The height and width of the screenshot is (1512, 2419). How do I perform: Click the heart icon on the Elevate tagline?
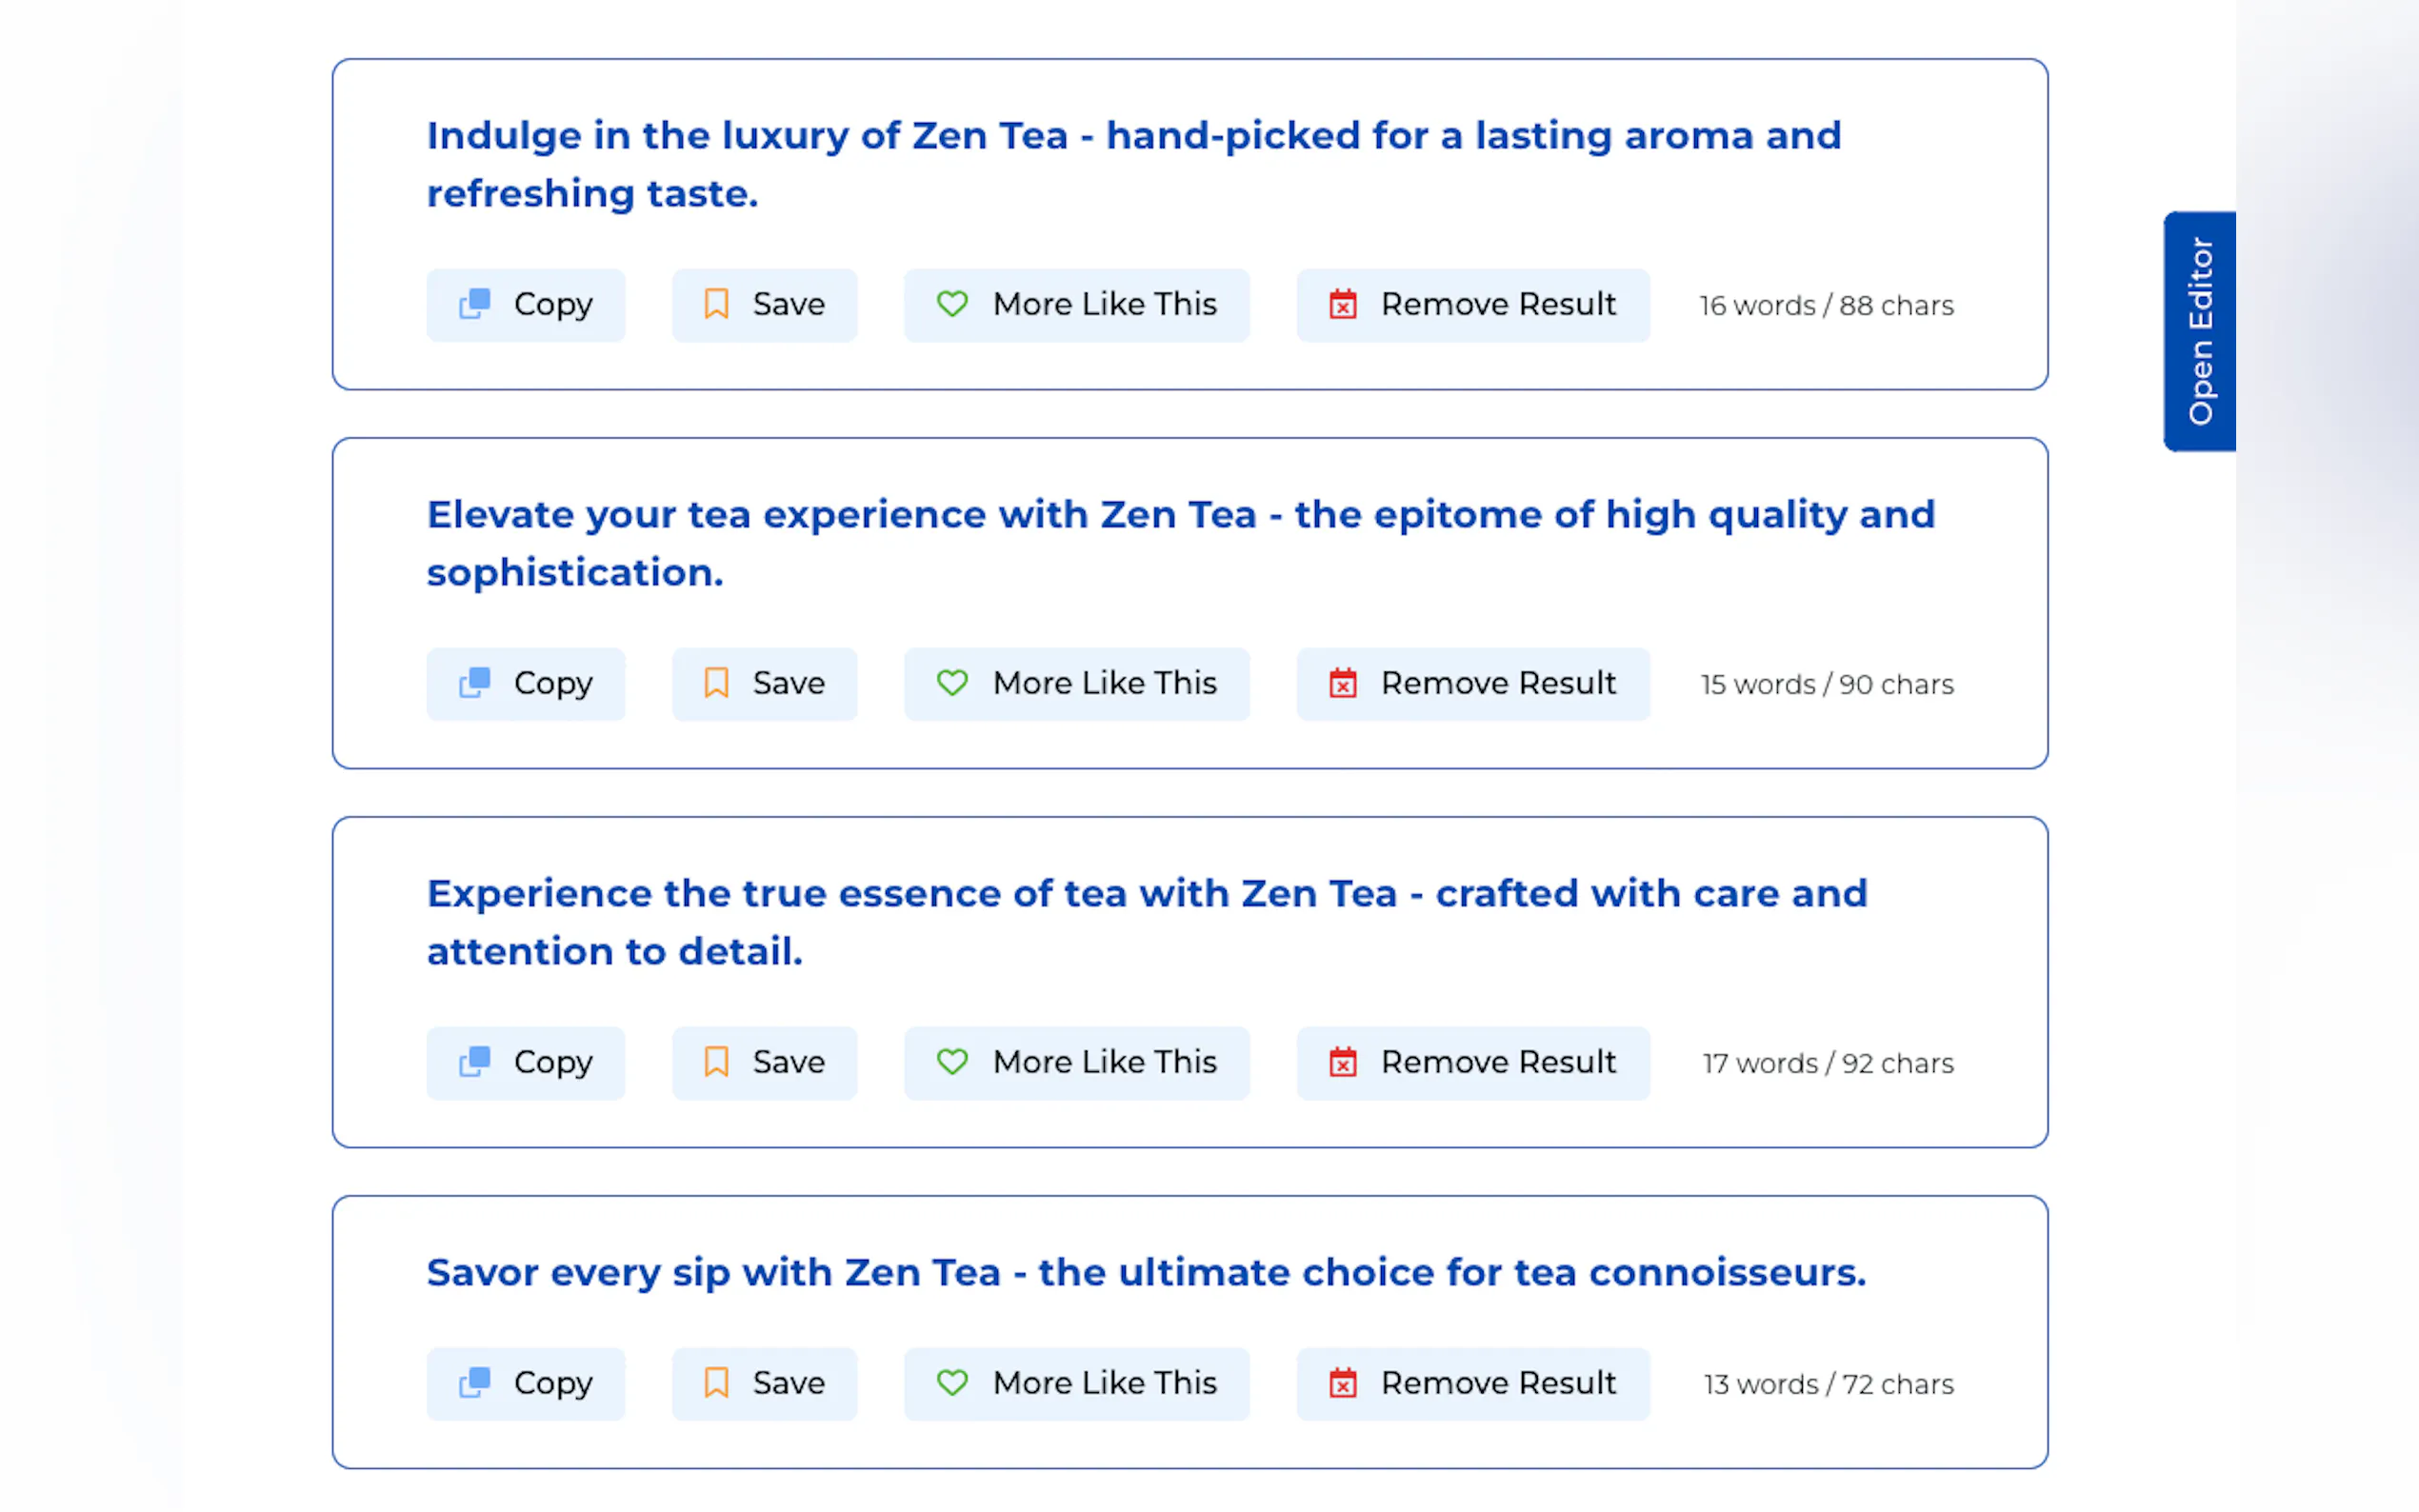(952, 683)
